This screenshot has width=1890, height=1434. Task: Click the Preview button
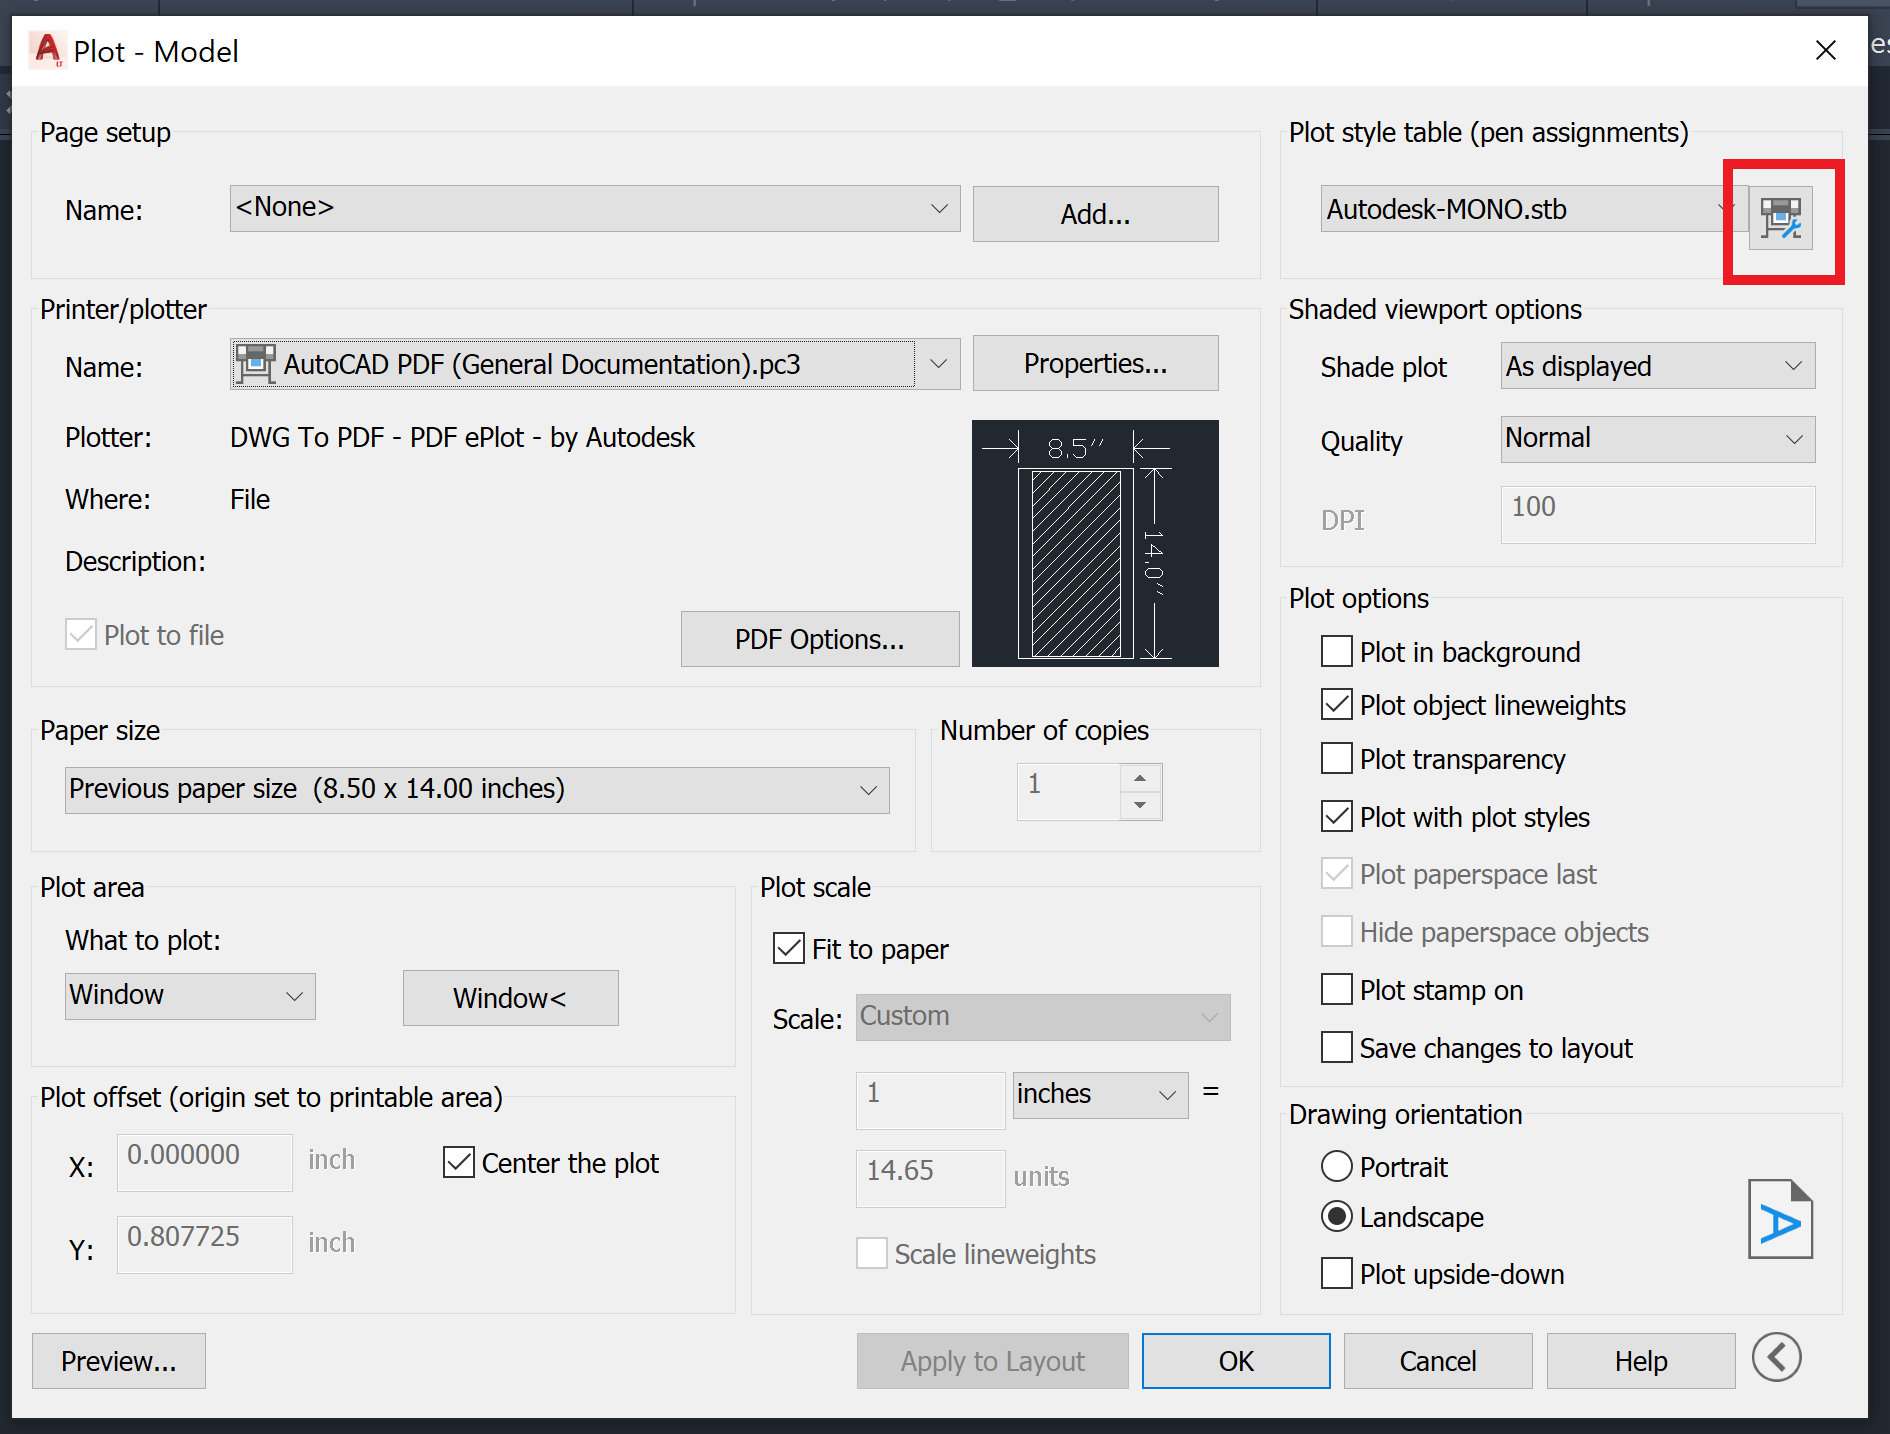118,1361
